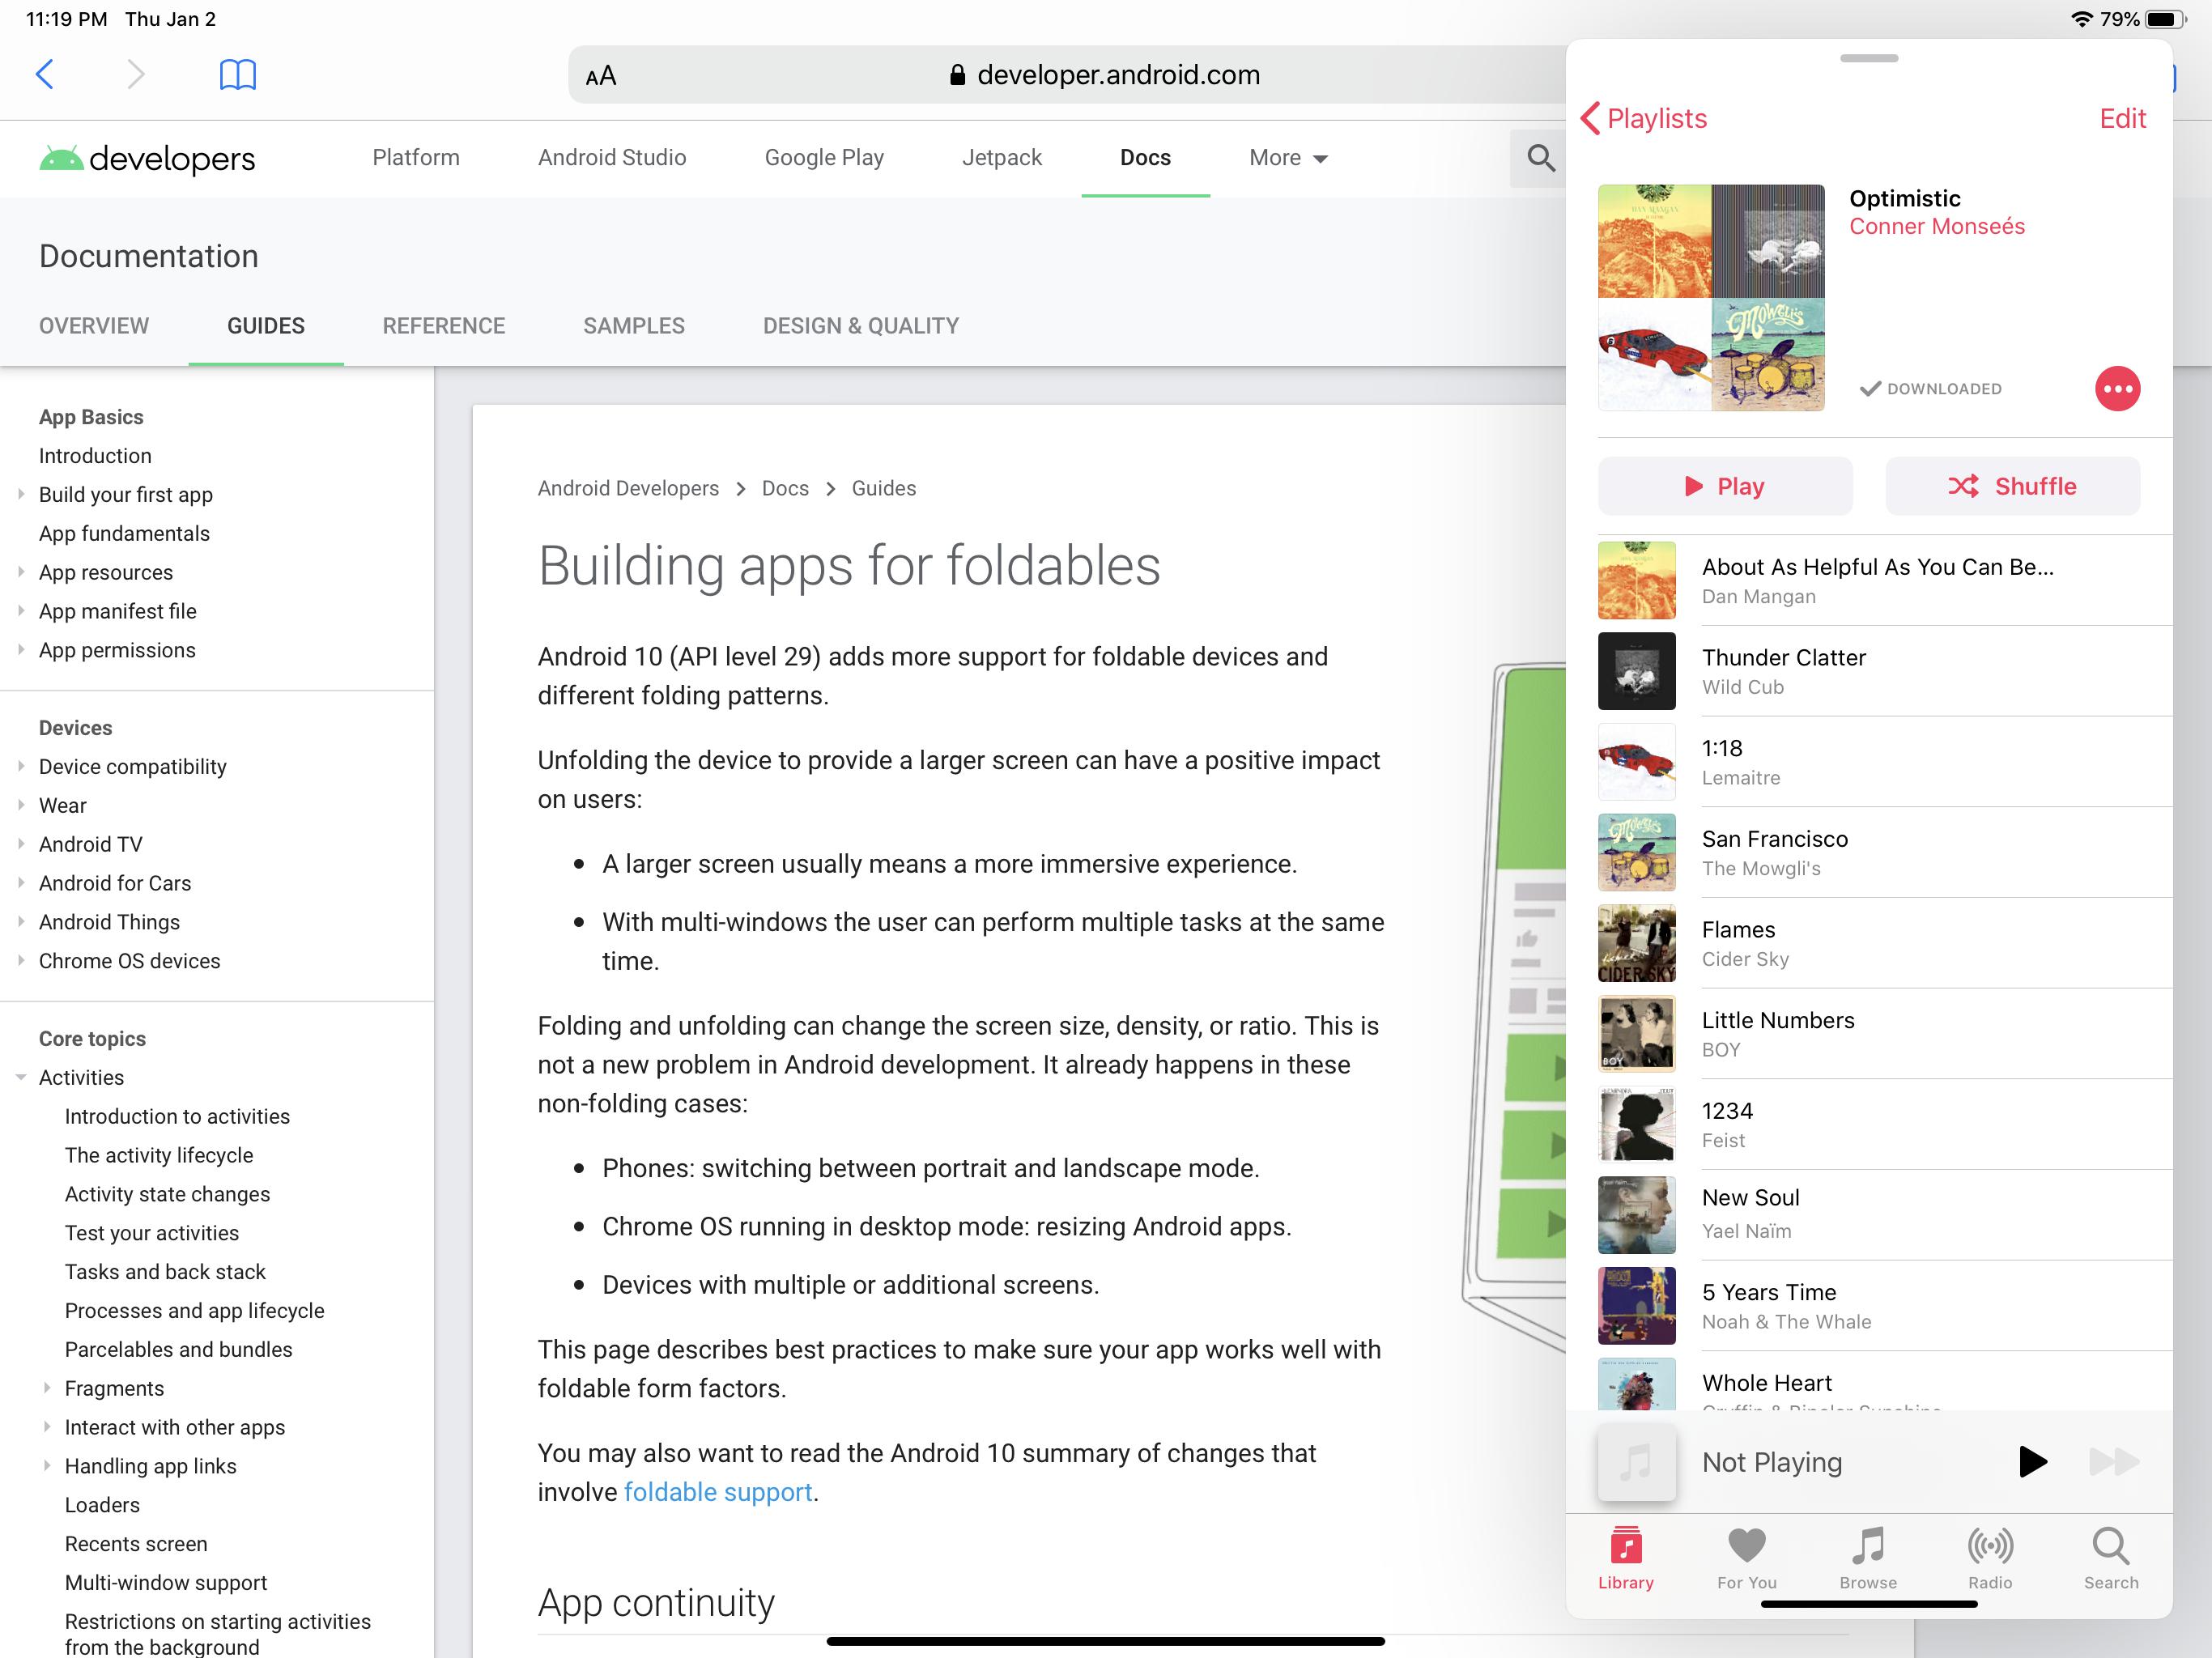Tap the 5 Years Time album art
This screenshot has width=2212, height=1658.
(x=1637, y=1306)
